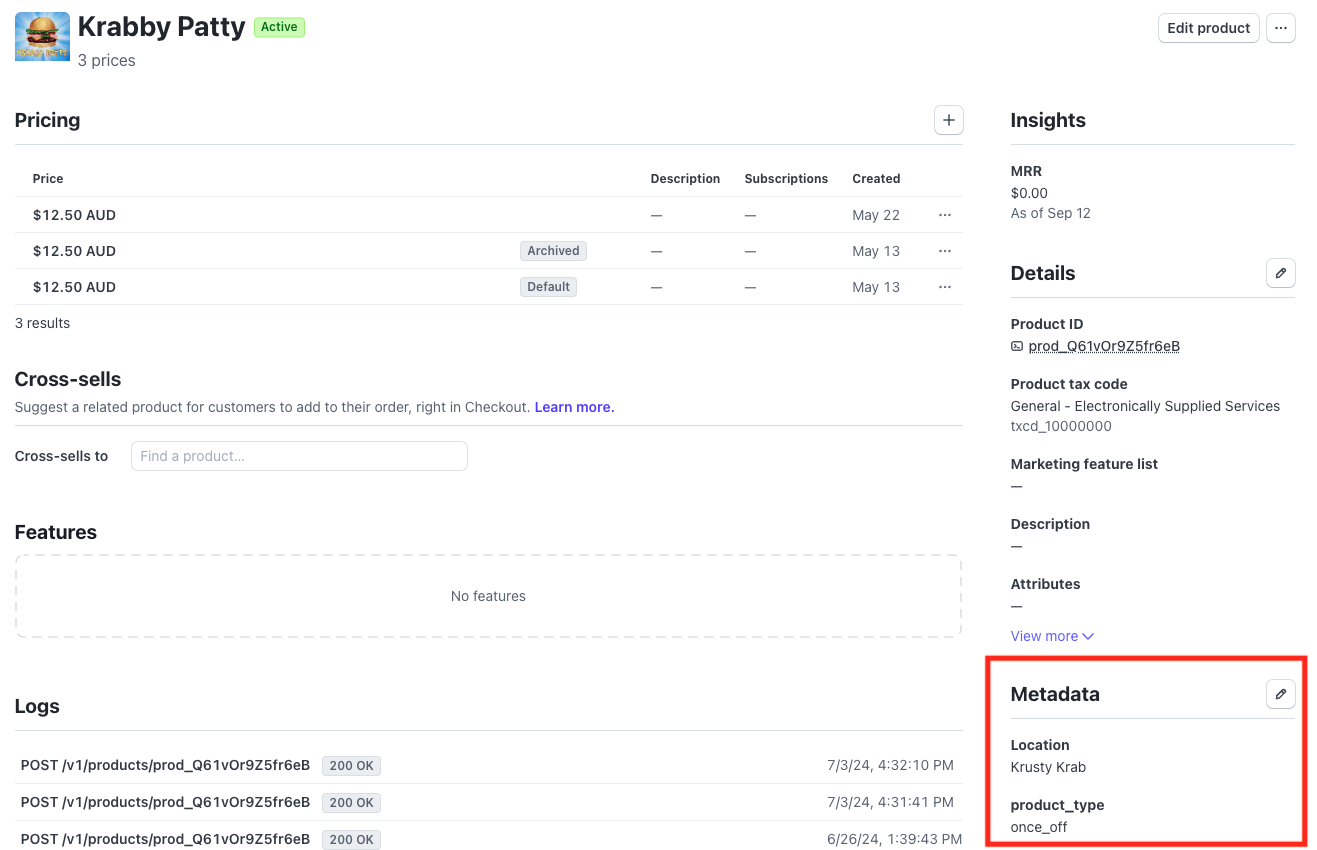Open the Learn more link for Cross-sells
The image size is (1317, 850).
[574, 407]
